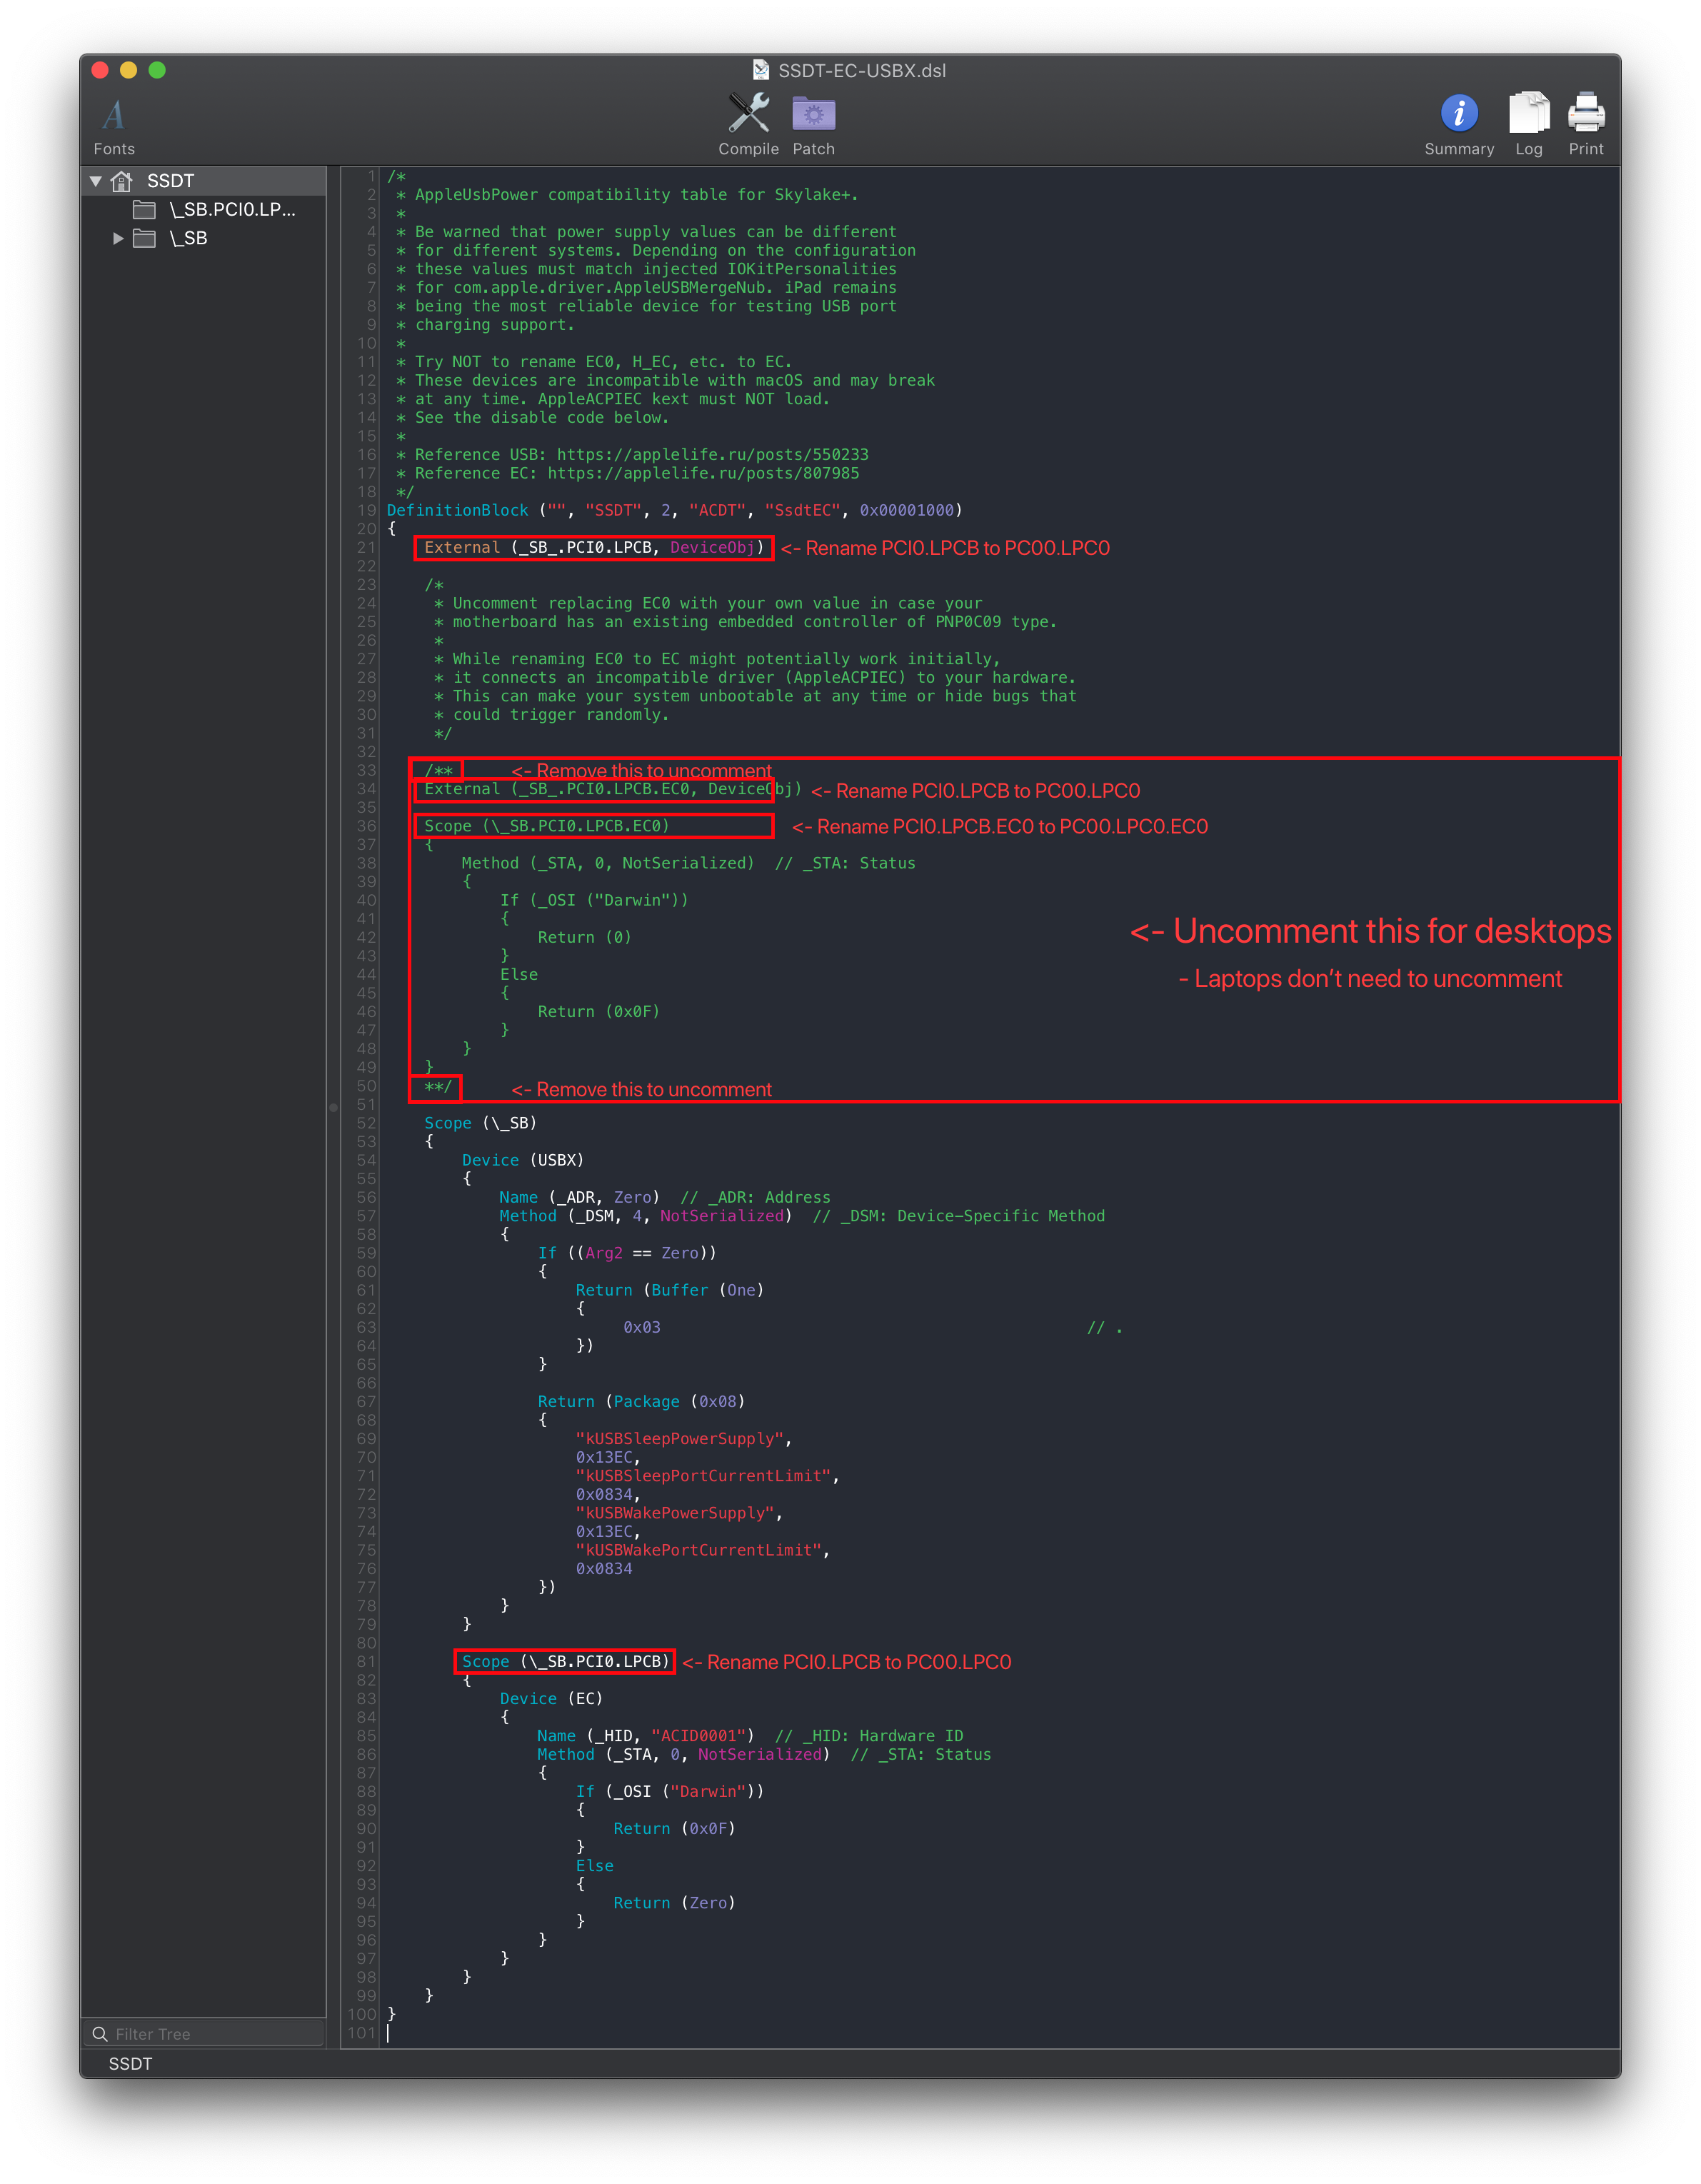Open the Patch folder icon
The width and height of the screenshot is (1701, 2184).
[813, 113]
